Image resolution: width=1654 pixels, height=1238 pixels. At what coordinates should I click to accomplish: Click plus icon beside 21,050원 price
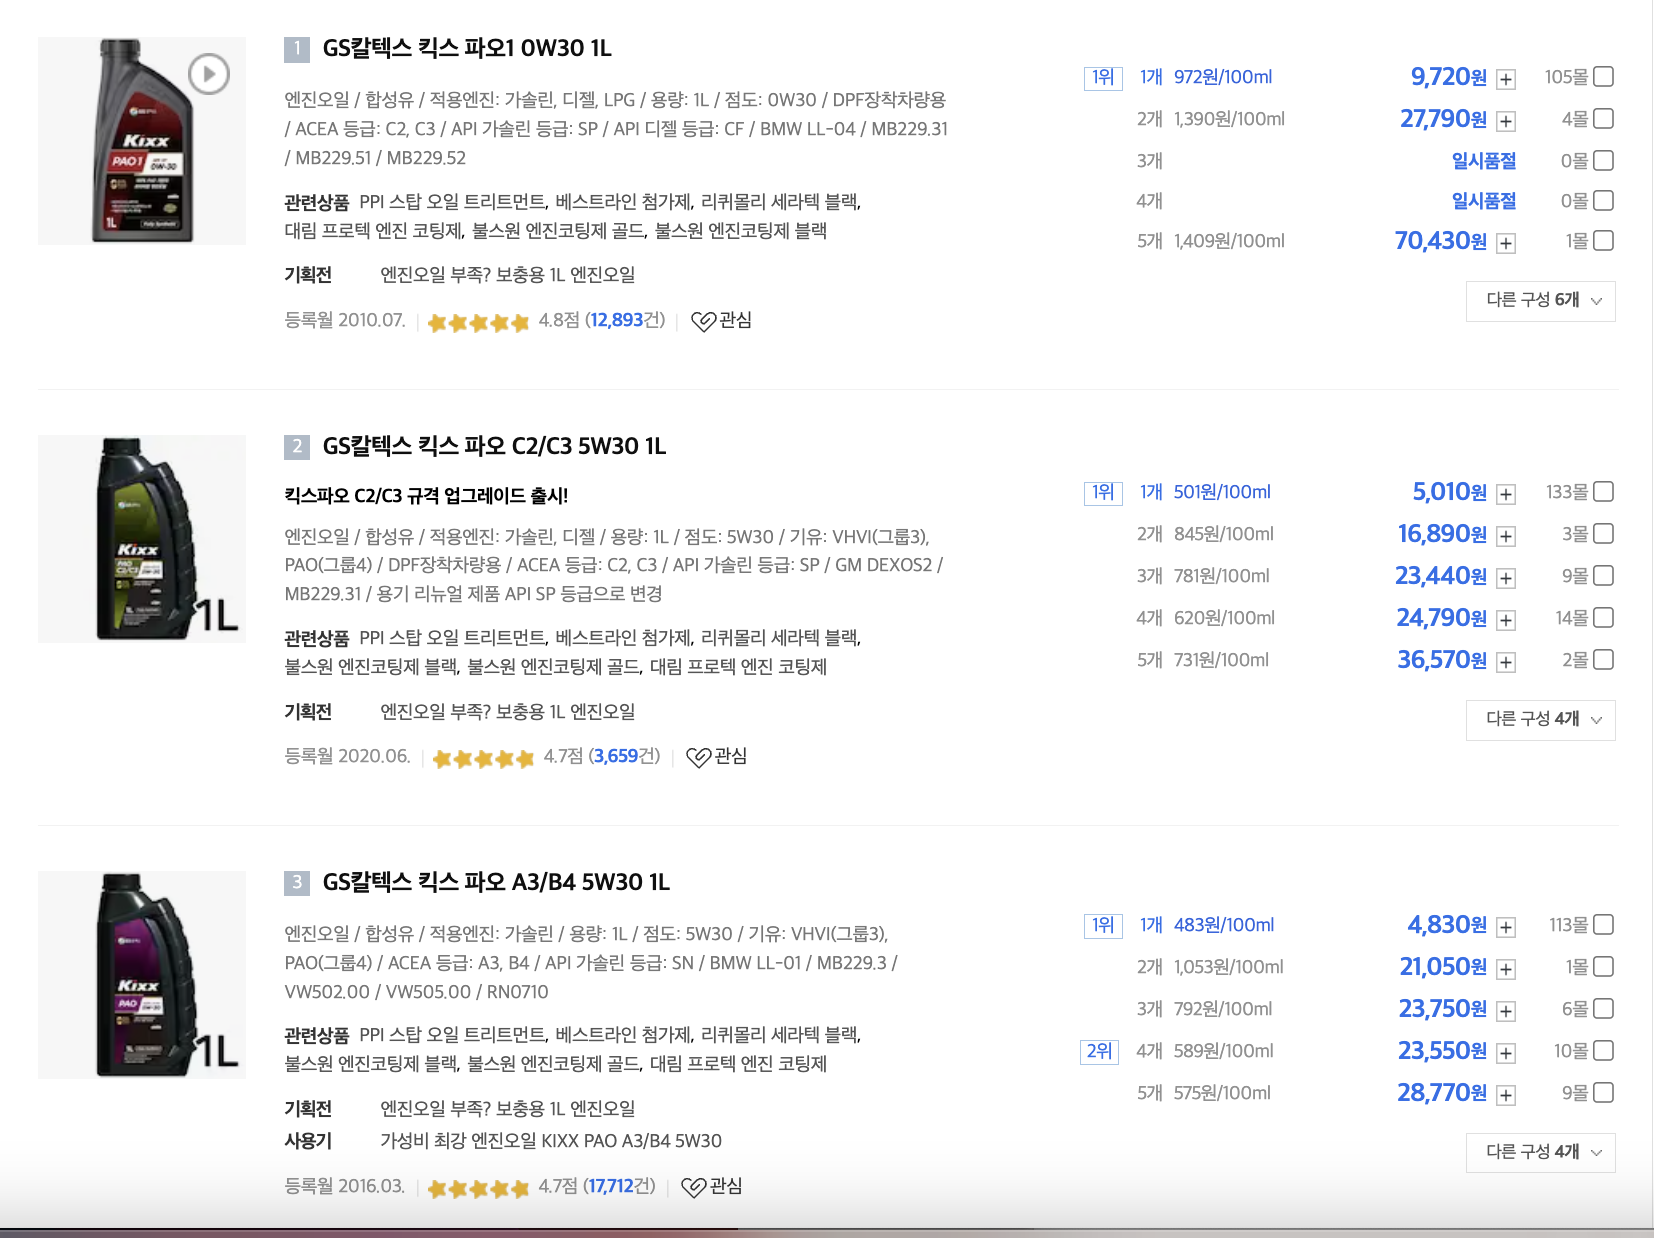click(1506, 969)
